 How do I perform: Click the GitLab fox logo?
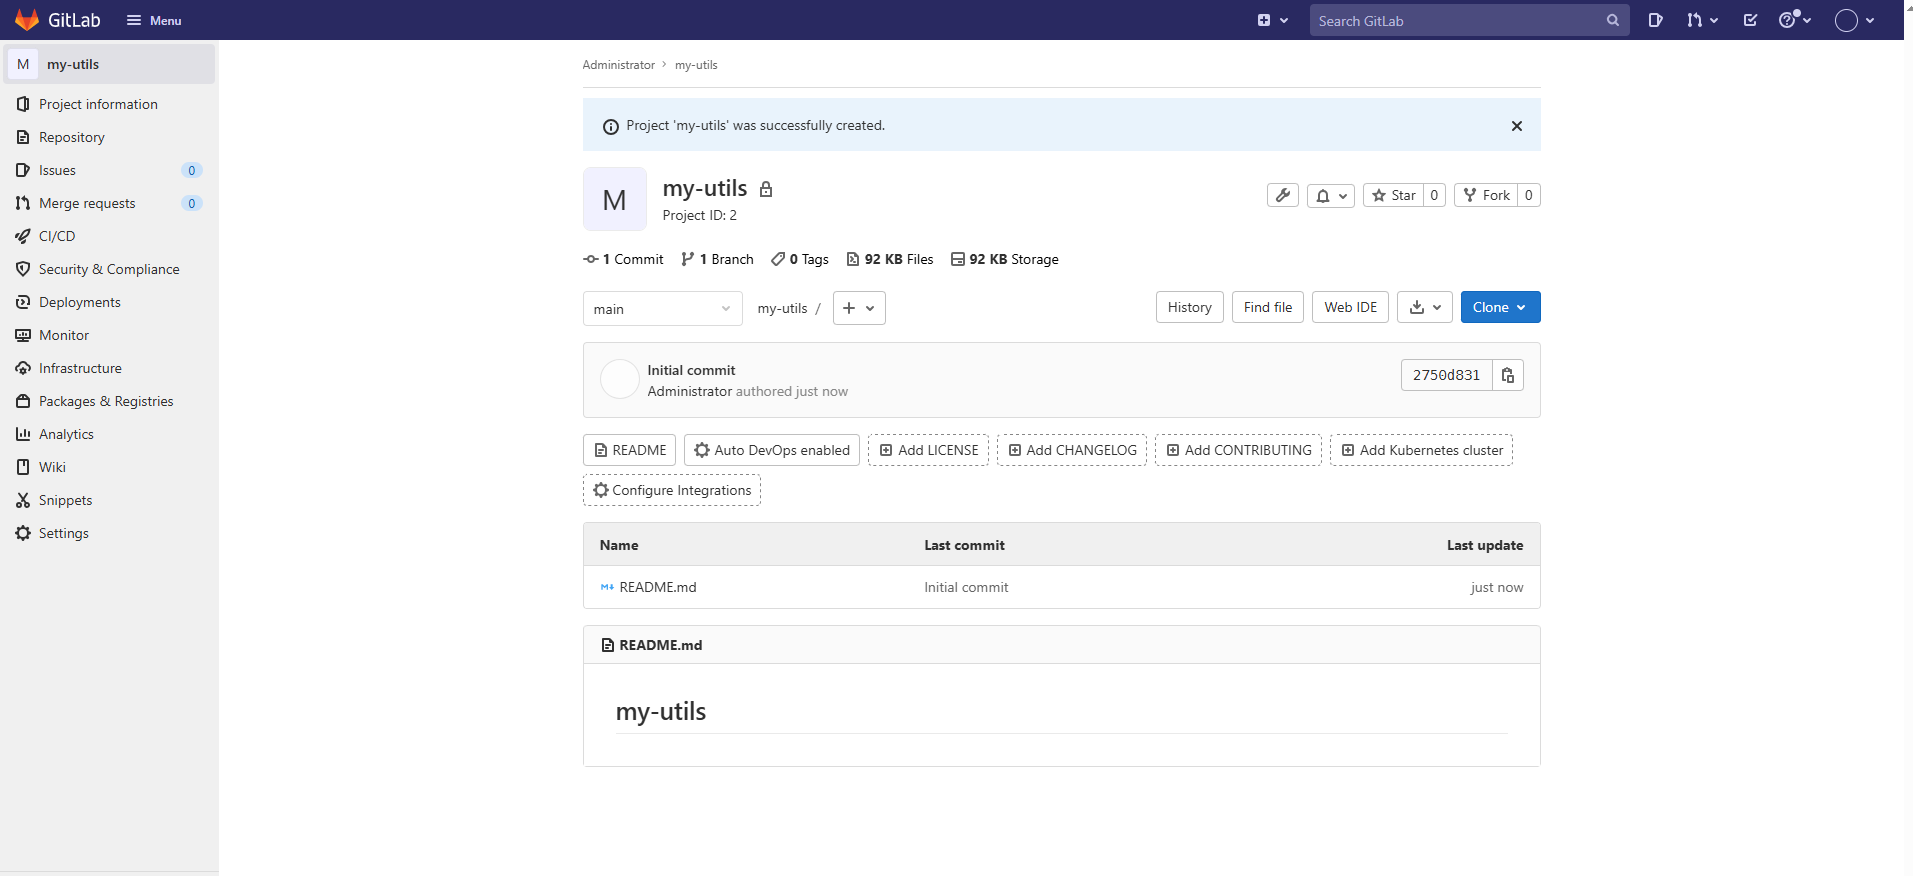tap(27, 20)
